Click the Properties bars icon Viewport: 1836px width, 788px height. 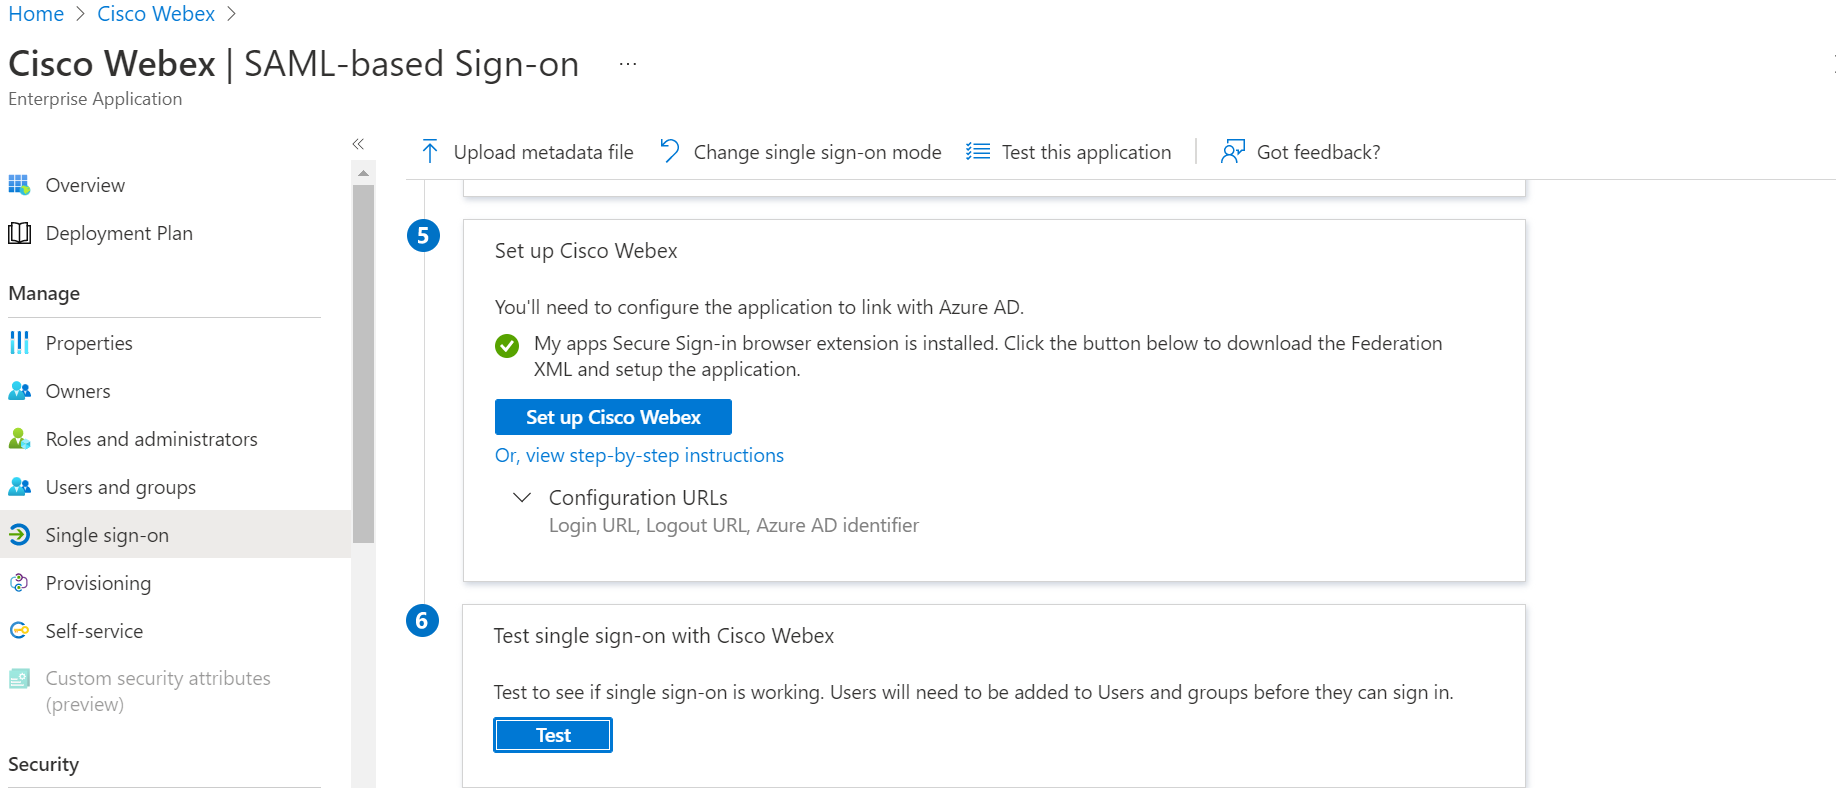point(19,343)
